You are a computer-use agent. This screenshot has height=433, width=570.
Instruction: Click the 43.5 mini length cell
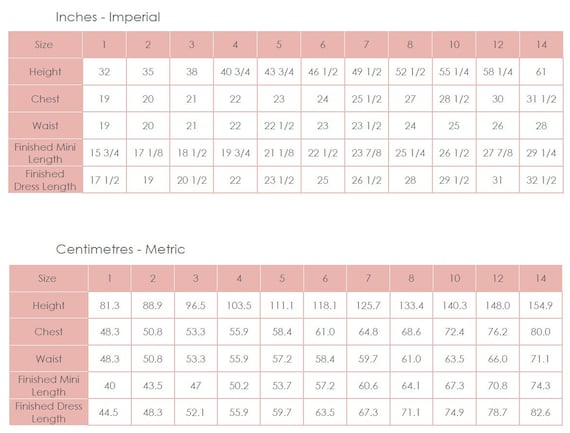[x=153, y=385]
